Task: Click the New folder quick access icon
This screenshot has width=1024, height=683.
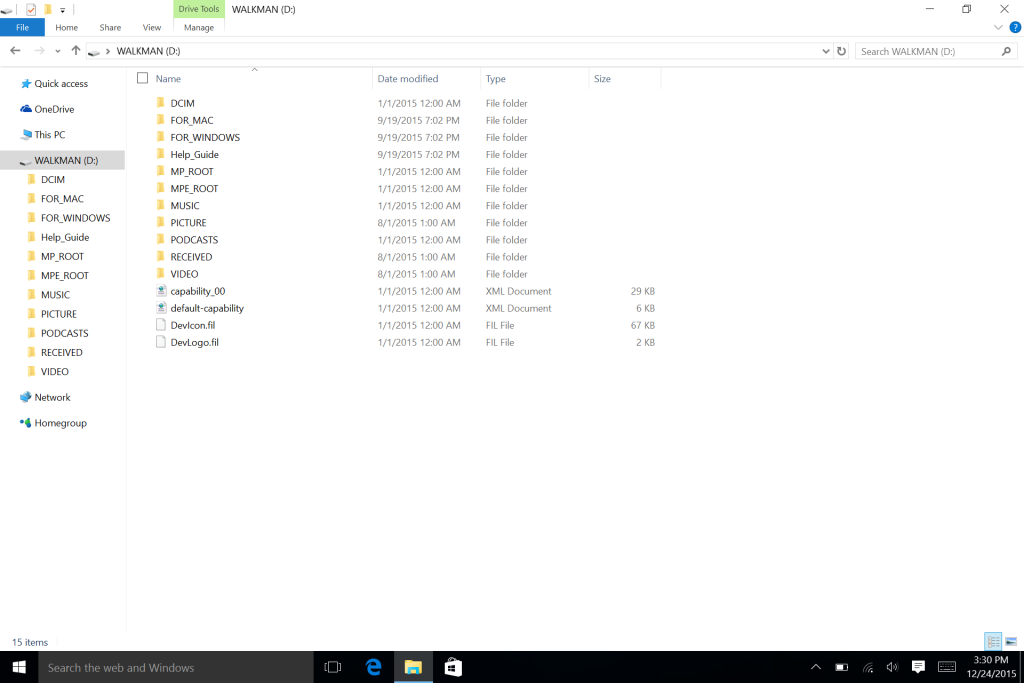Action: 48,9
